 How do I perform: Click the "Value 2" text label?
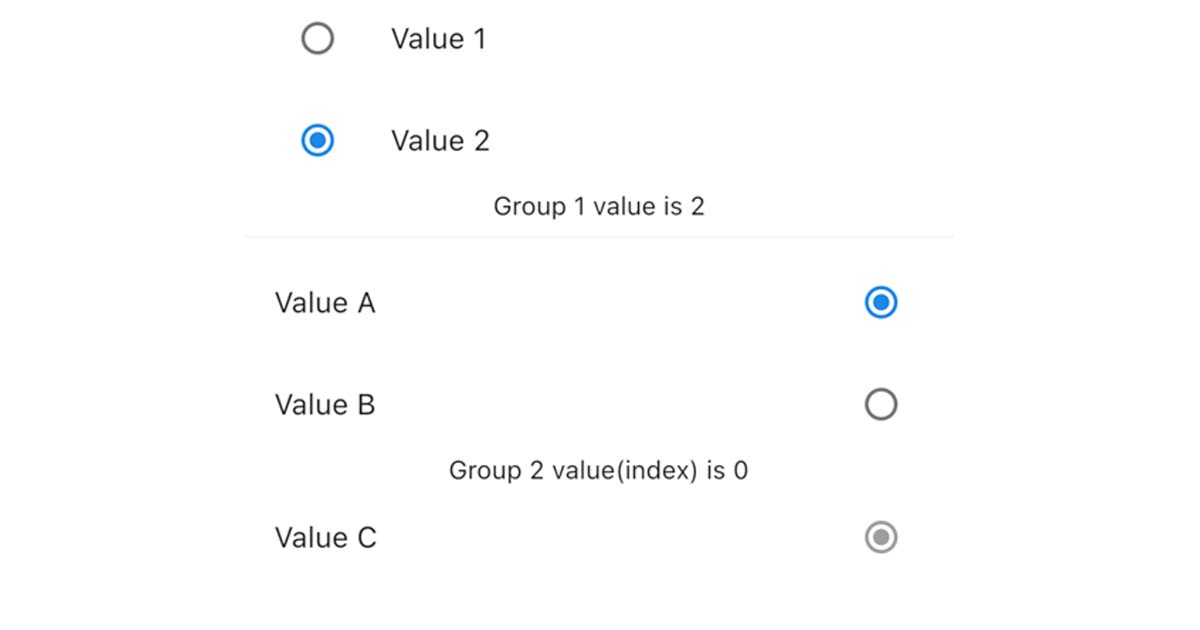(440, 141)
